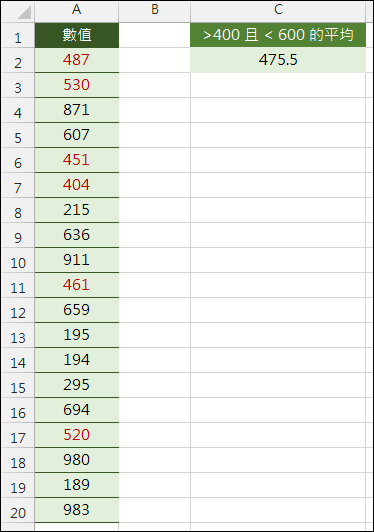Viewport: 374px width, 532px height.
Task: Select row 10 header
Action: coord(18,260)
